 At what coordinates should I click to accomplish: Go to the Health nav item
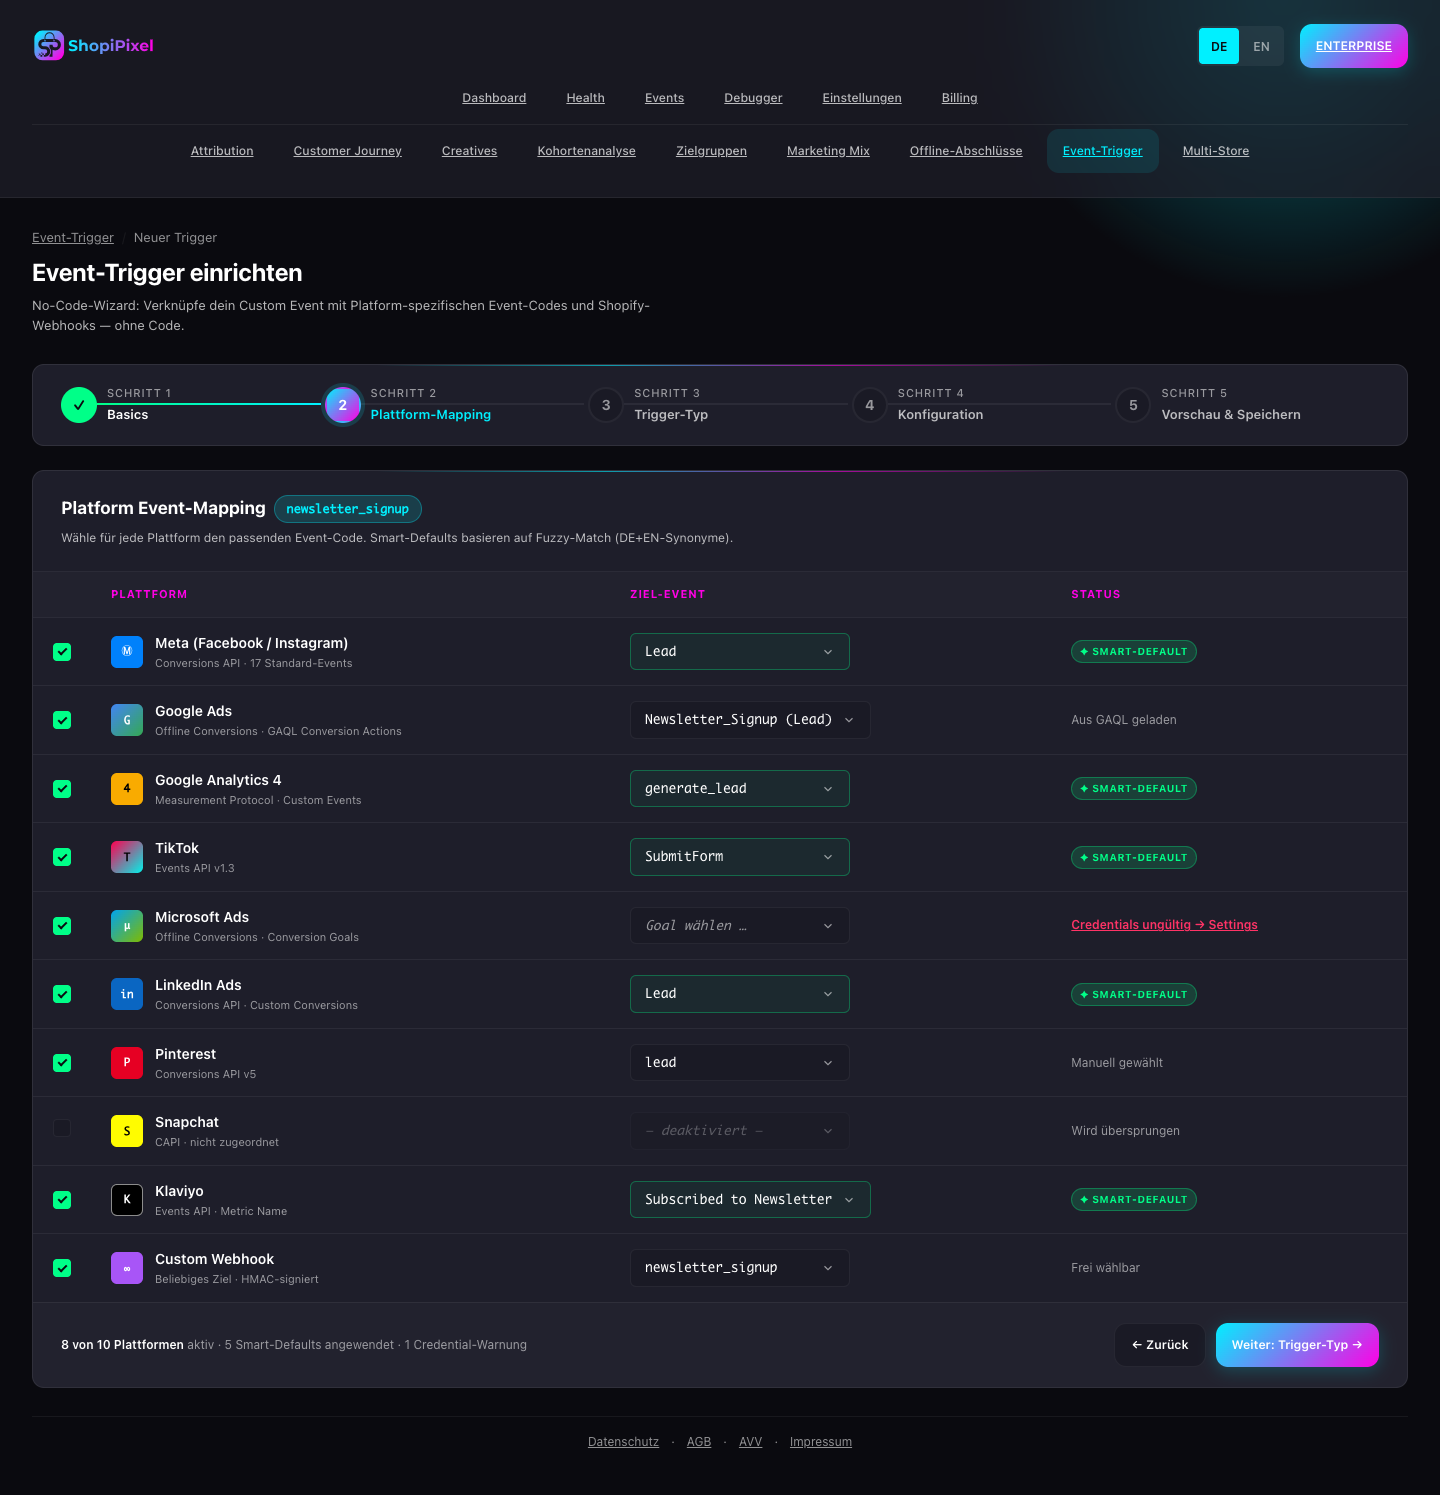point(585,98)
